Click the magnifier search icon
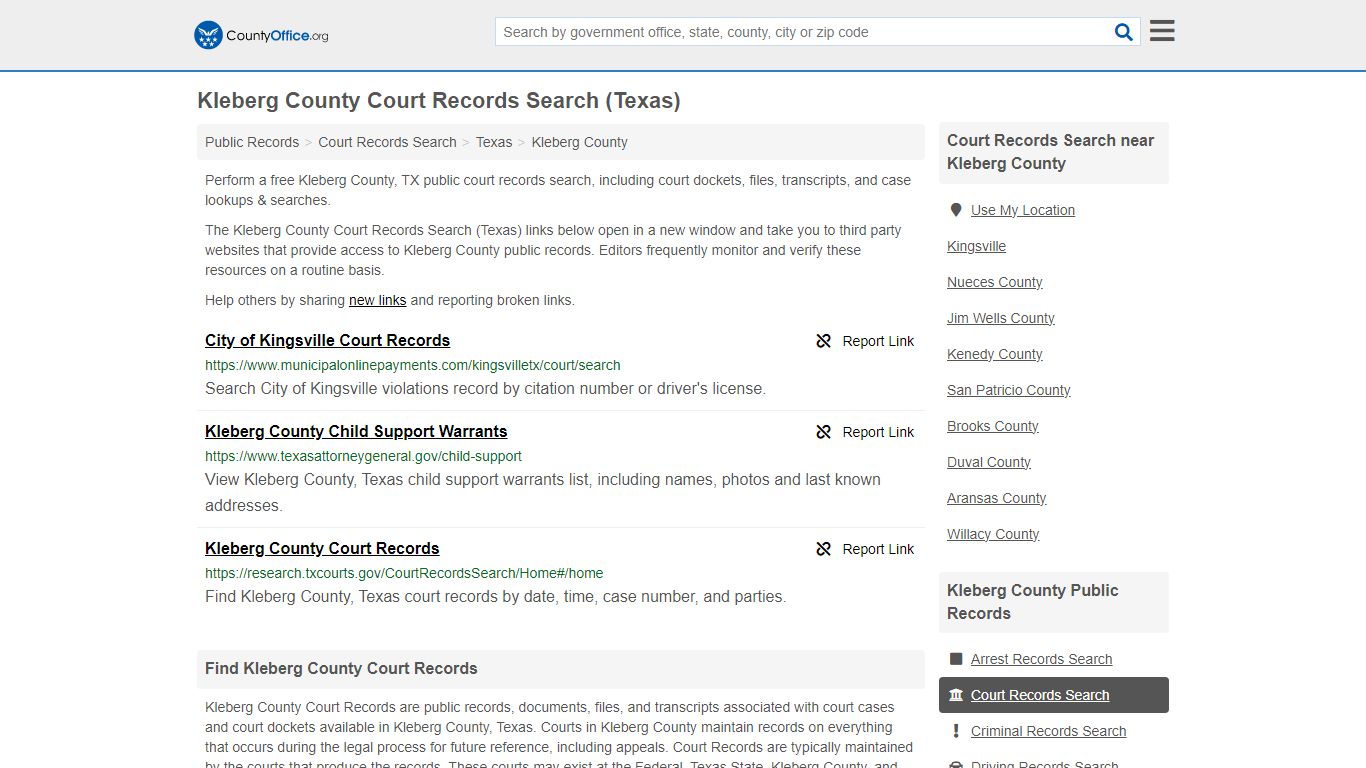1366x768 pixels. click(1124, 32)
